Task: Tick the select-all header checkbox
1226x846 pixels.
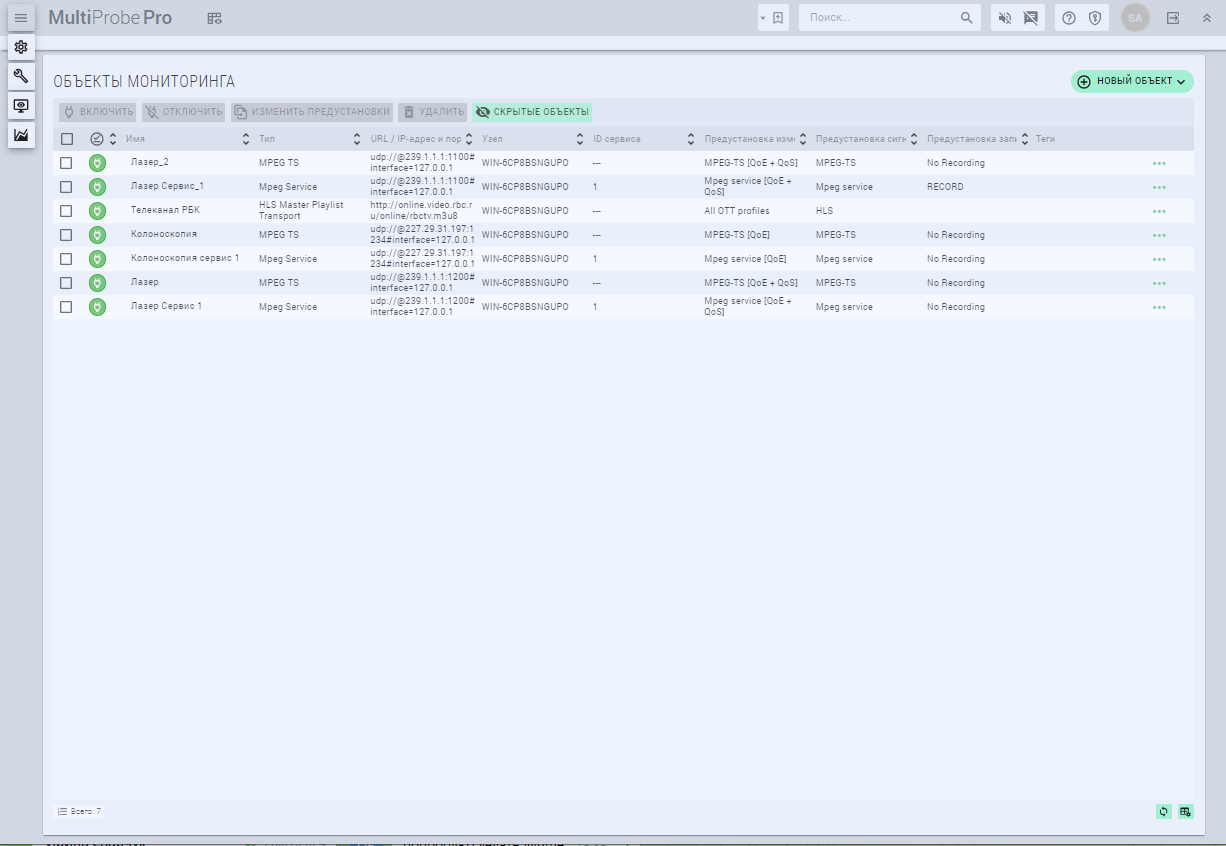Action: [67, 139]
